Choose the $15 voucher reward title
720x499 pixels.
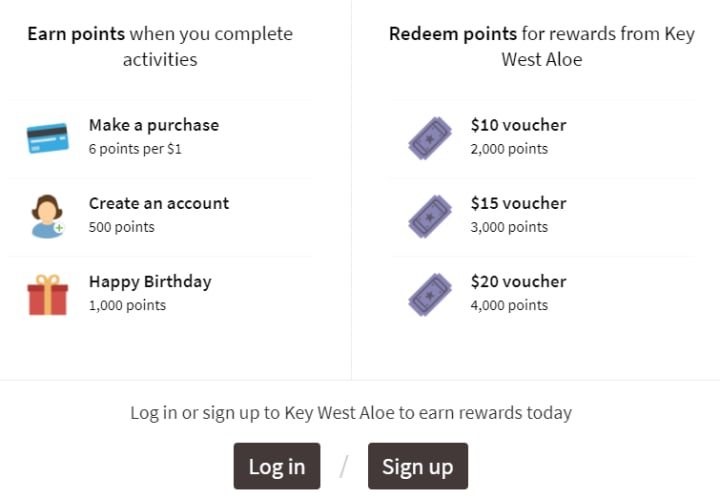[518, 203]
